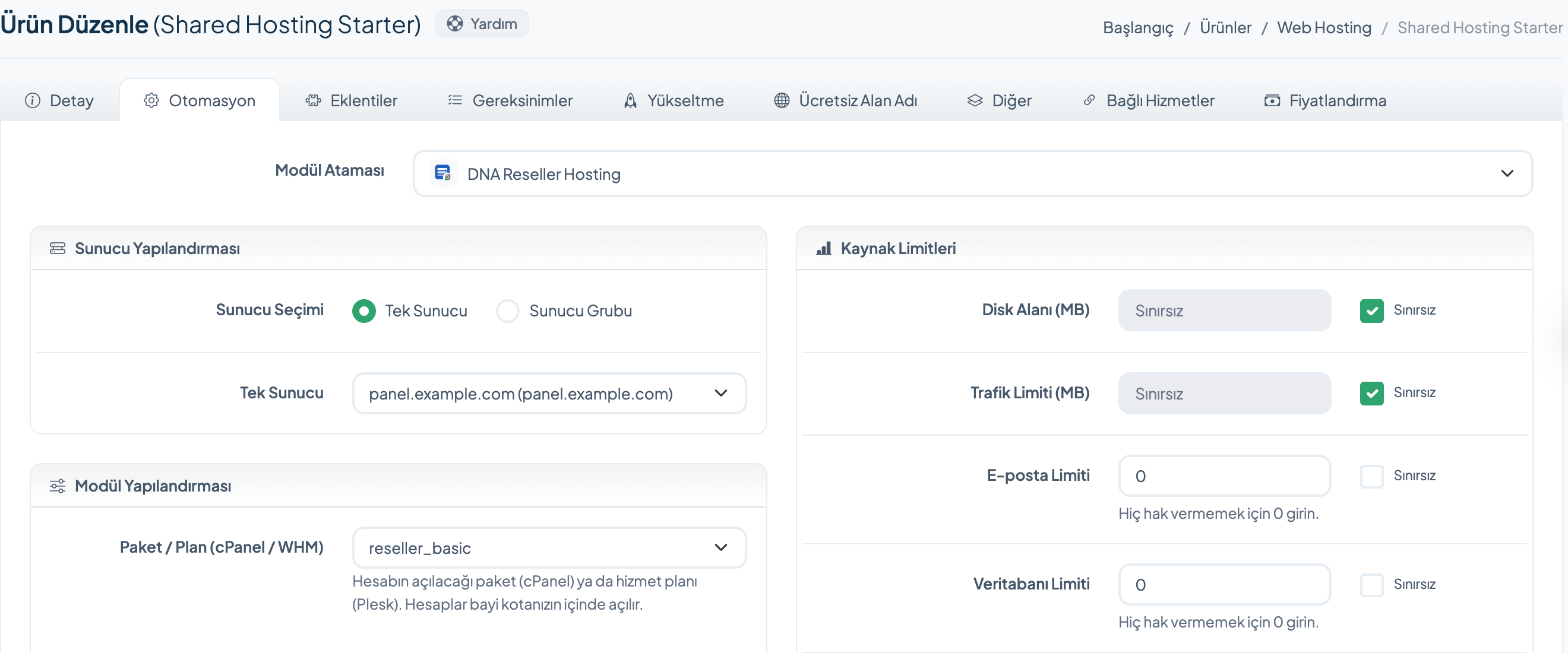Click the chip icon on Eklentiler tab
The image size is (1568, 653).
pos(313,100)
